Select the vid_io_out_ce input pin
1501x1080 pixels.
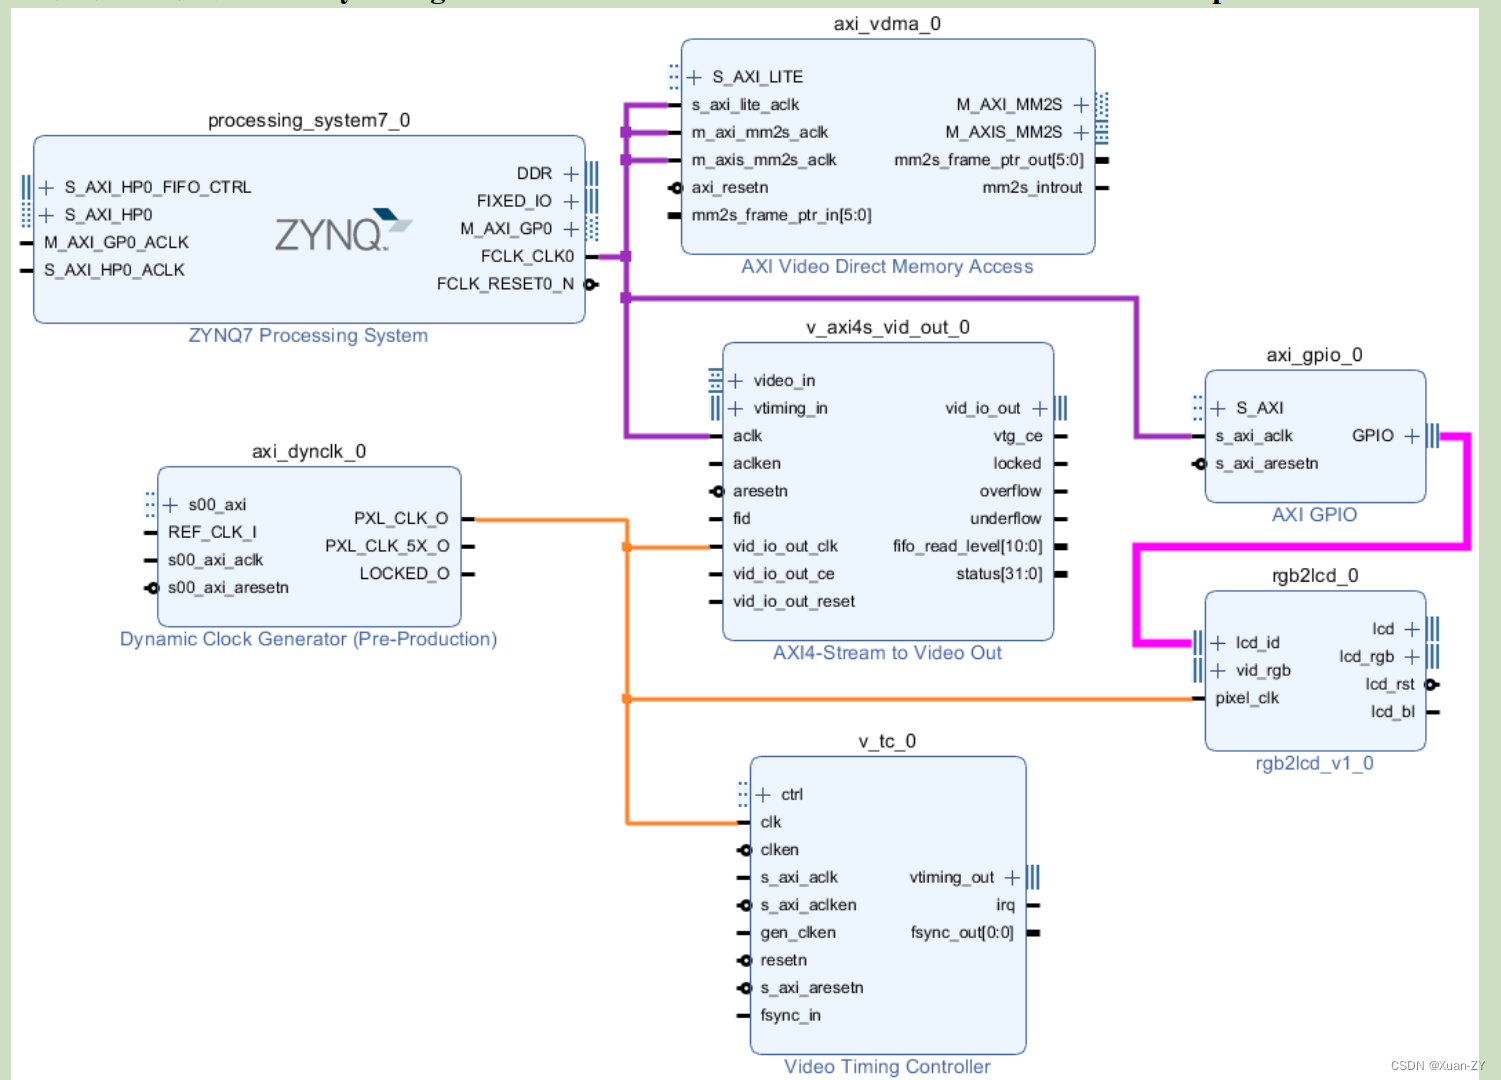pos(783,574)
